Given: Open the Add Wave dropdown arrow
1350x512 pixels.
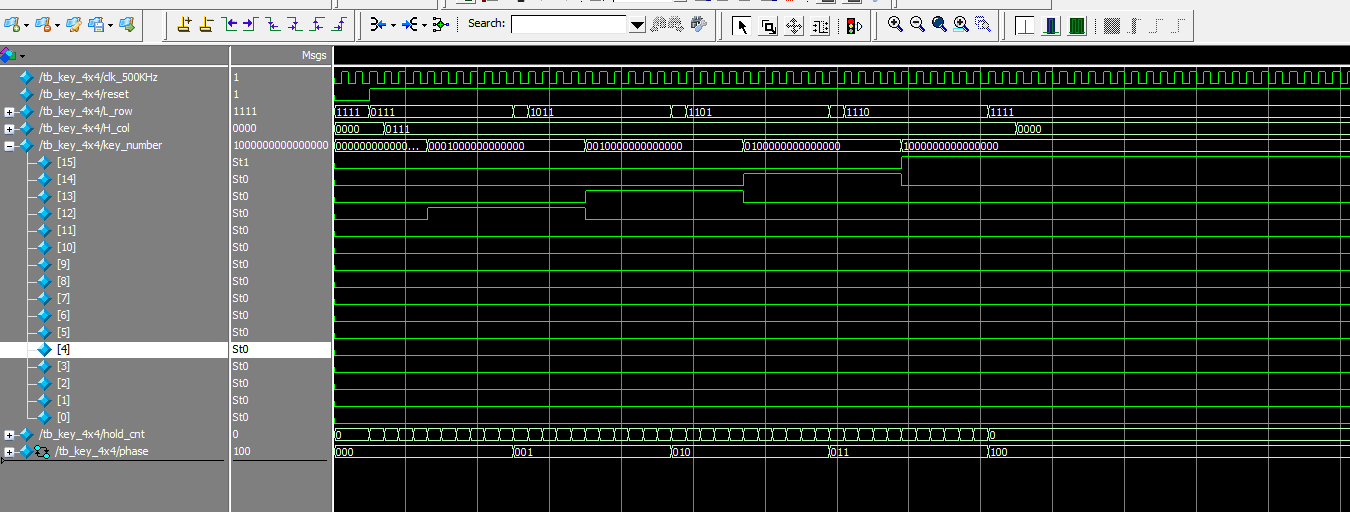Looking at the screenshot, I should (26, 24).
